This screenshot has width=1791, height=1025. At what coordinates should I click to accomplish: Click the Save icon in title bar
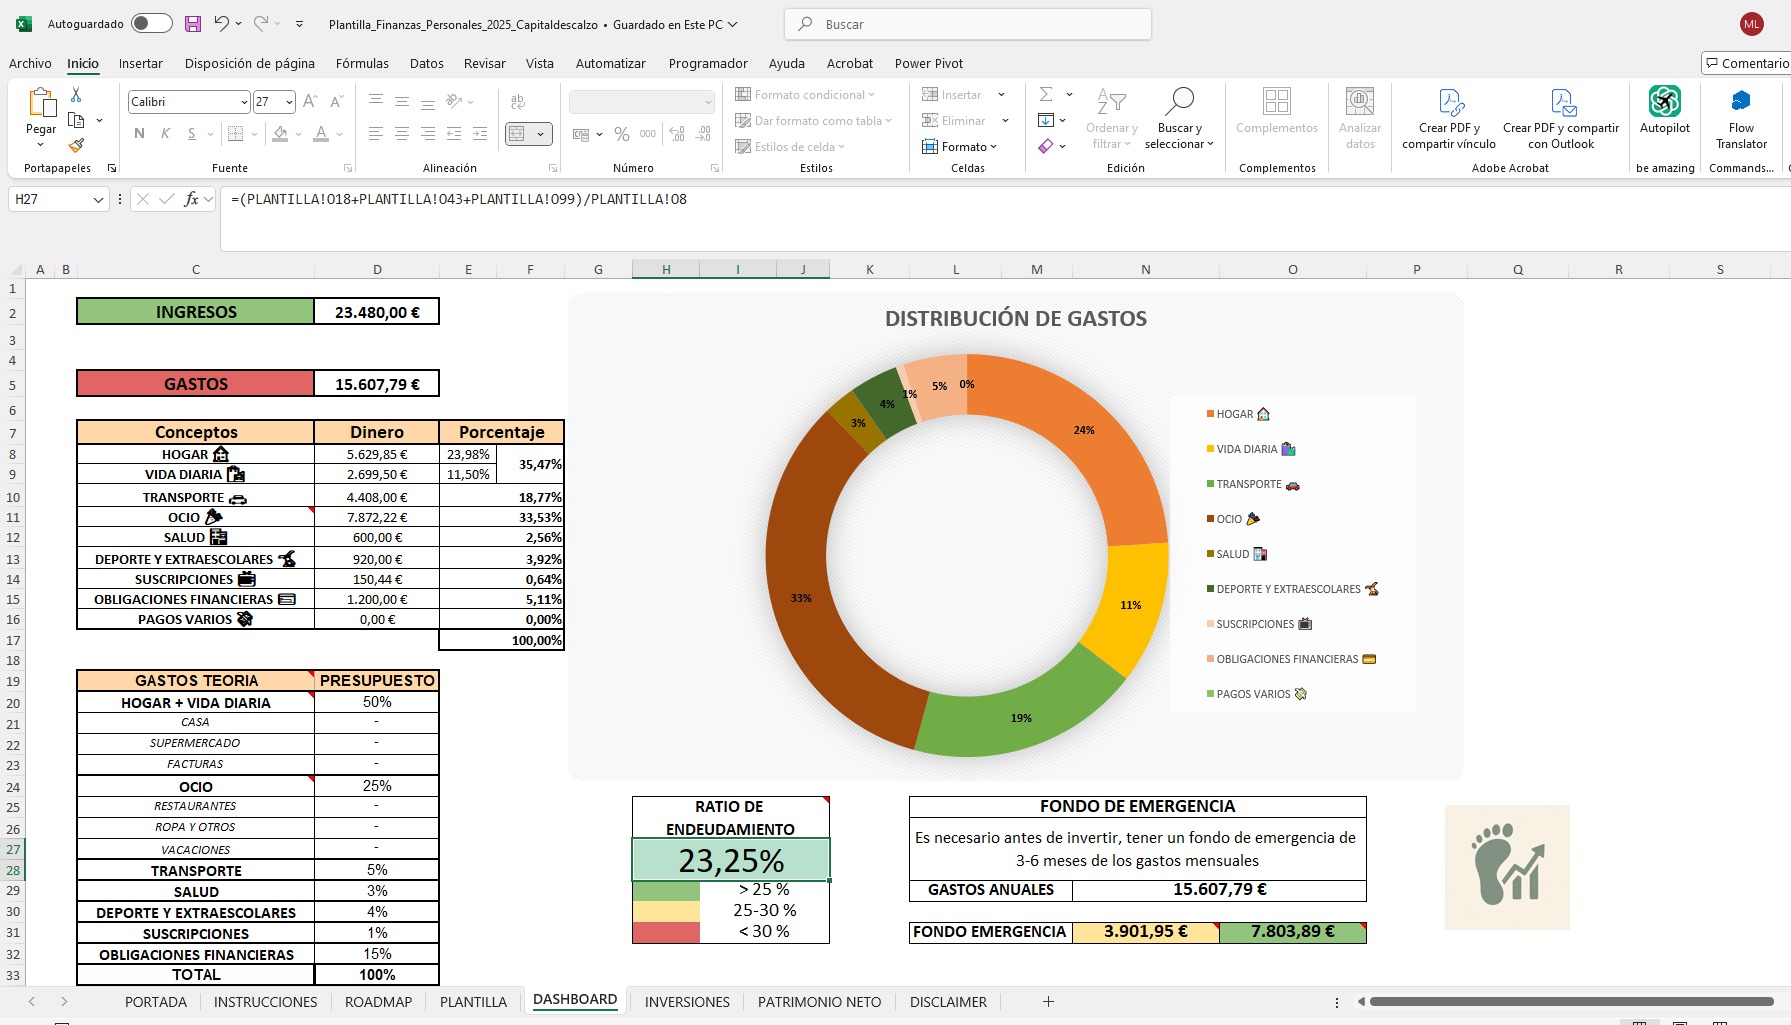point(193,24)
